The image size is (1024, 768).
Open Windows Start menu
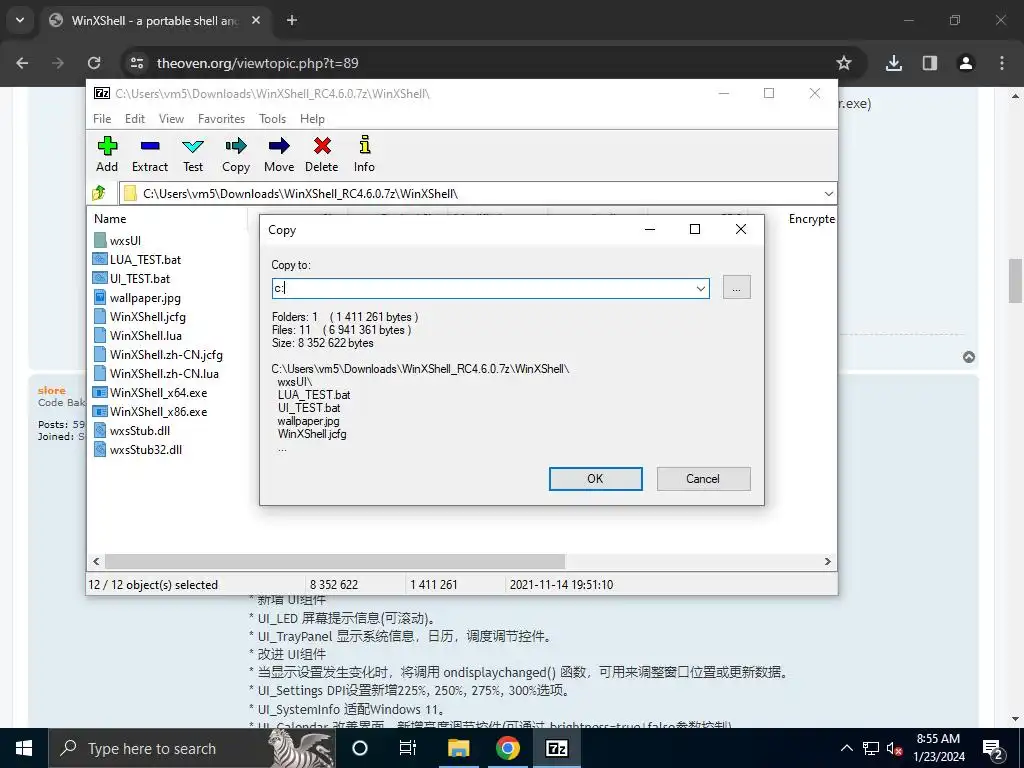pyautogui.click(x=24, y=748)
